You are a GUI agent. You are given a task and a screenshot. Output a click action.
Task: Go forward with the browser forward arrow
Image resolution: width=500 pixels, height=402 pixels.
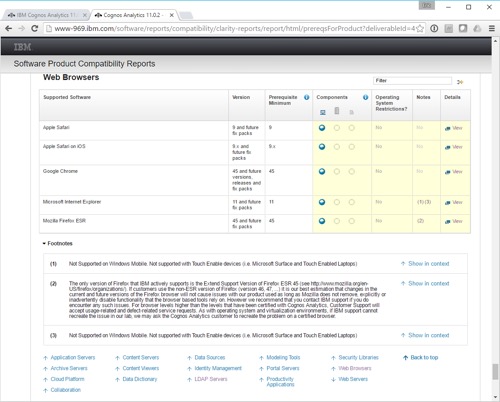pos(22,29)
